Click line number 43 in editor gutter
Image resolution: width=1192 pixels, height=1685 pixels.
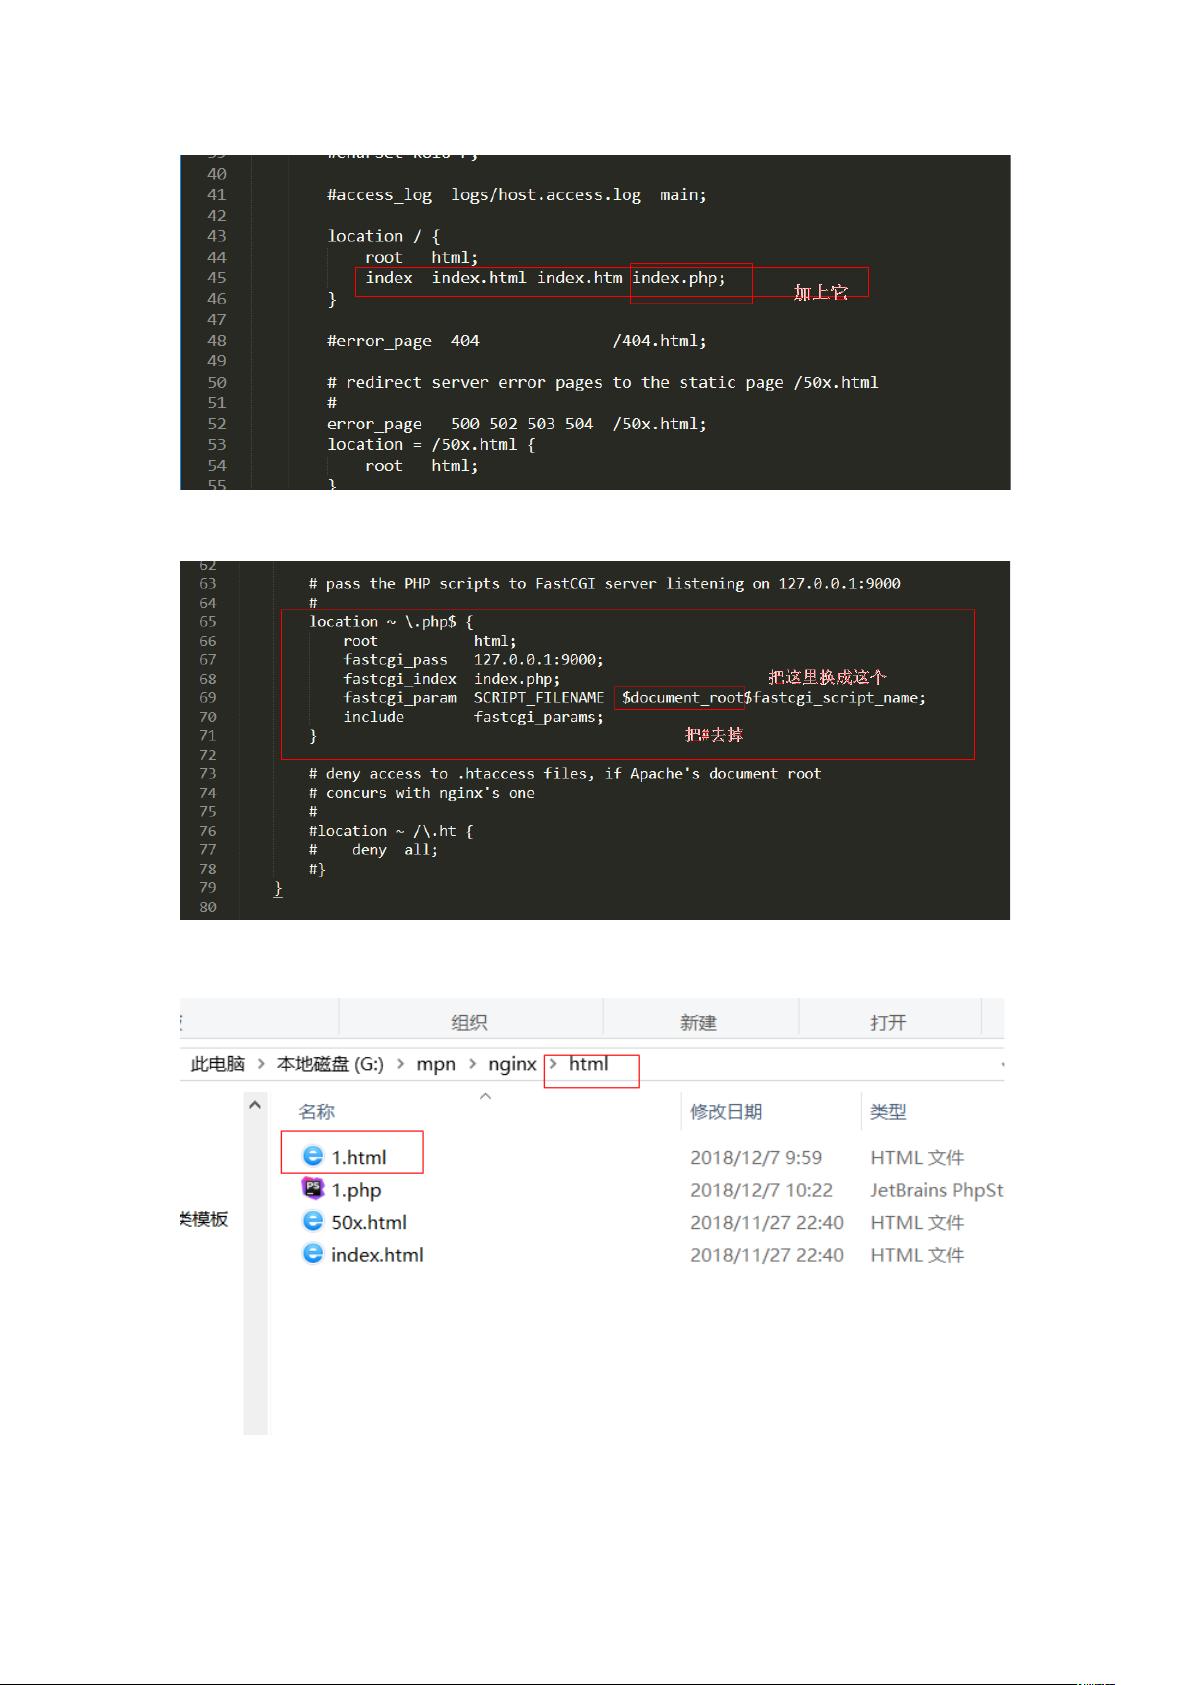point(216,236)
